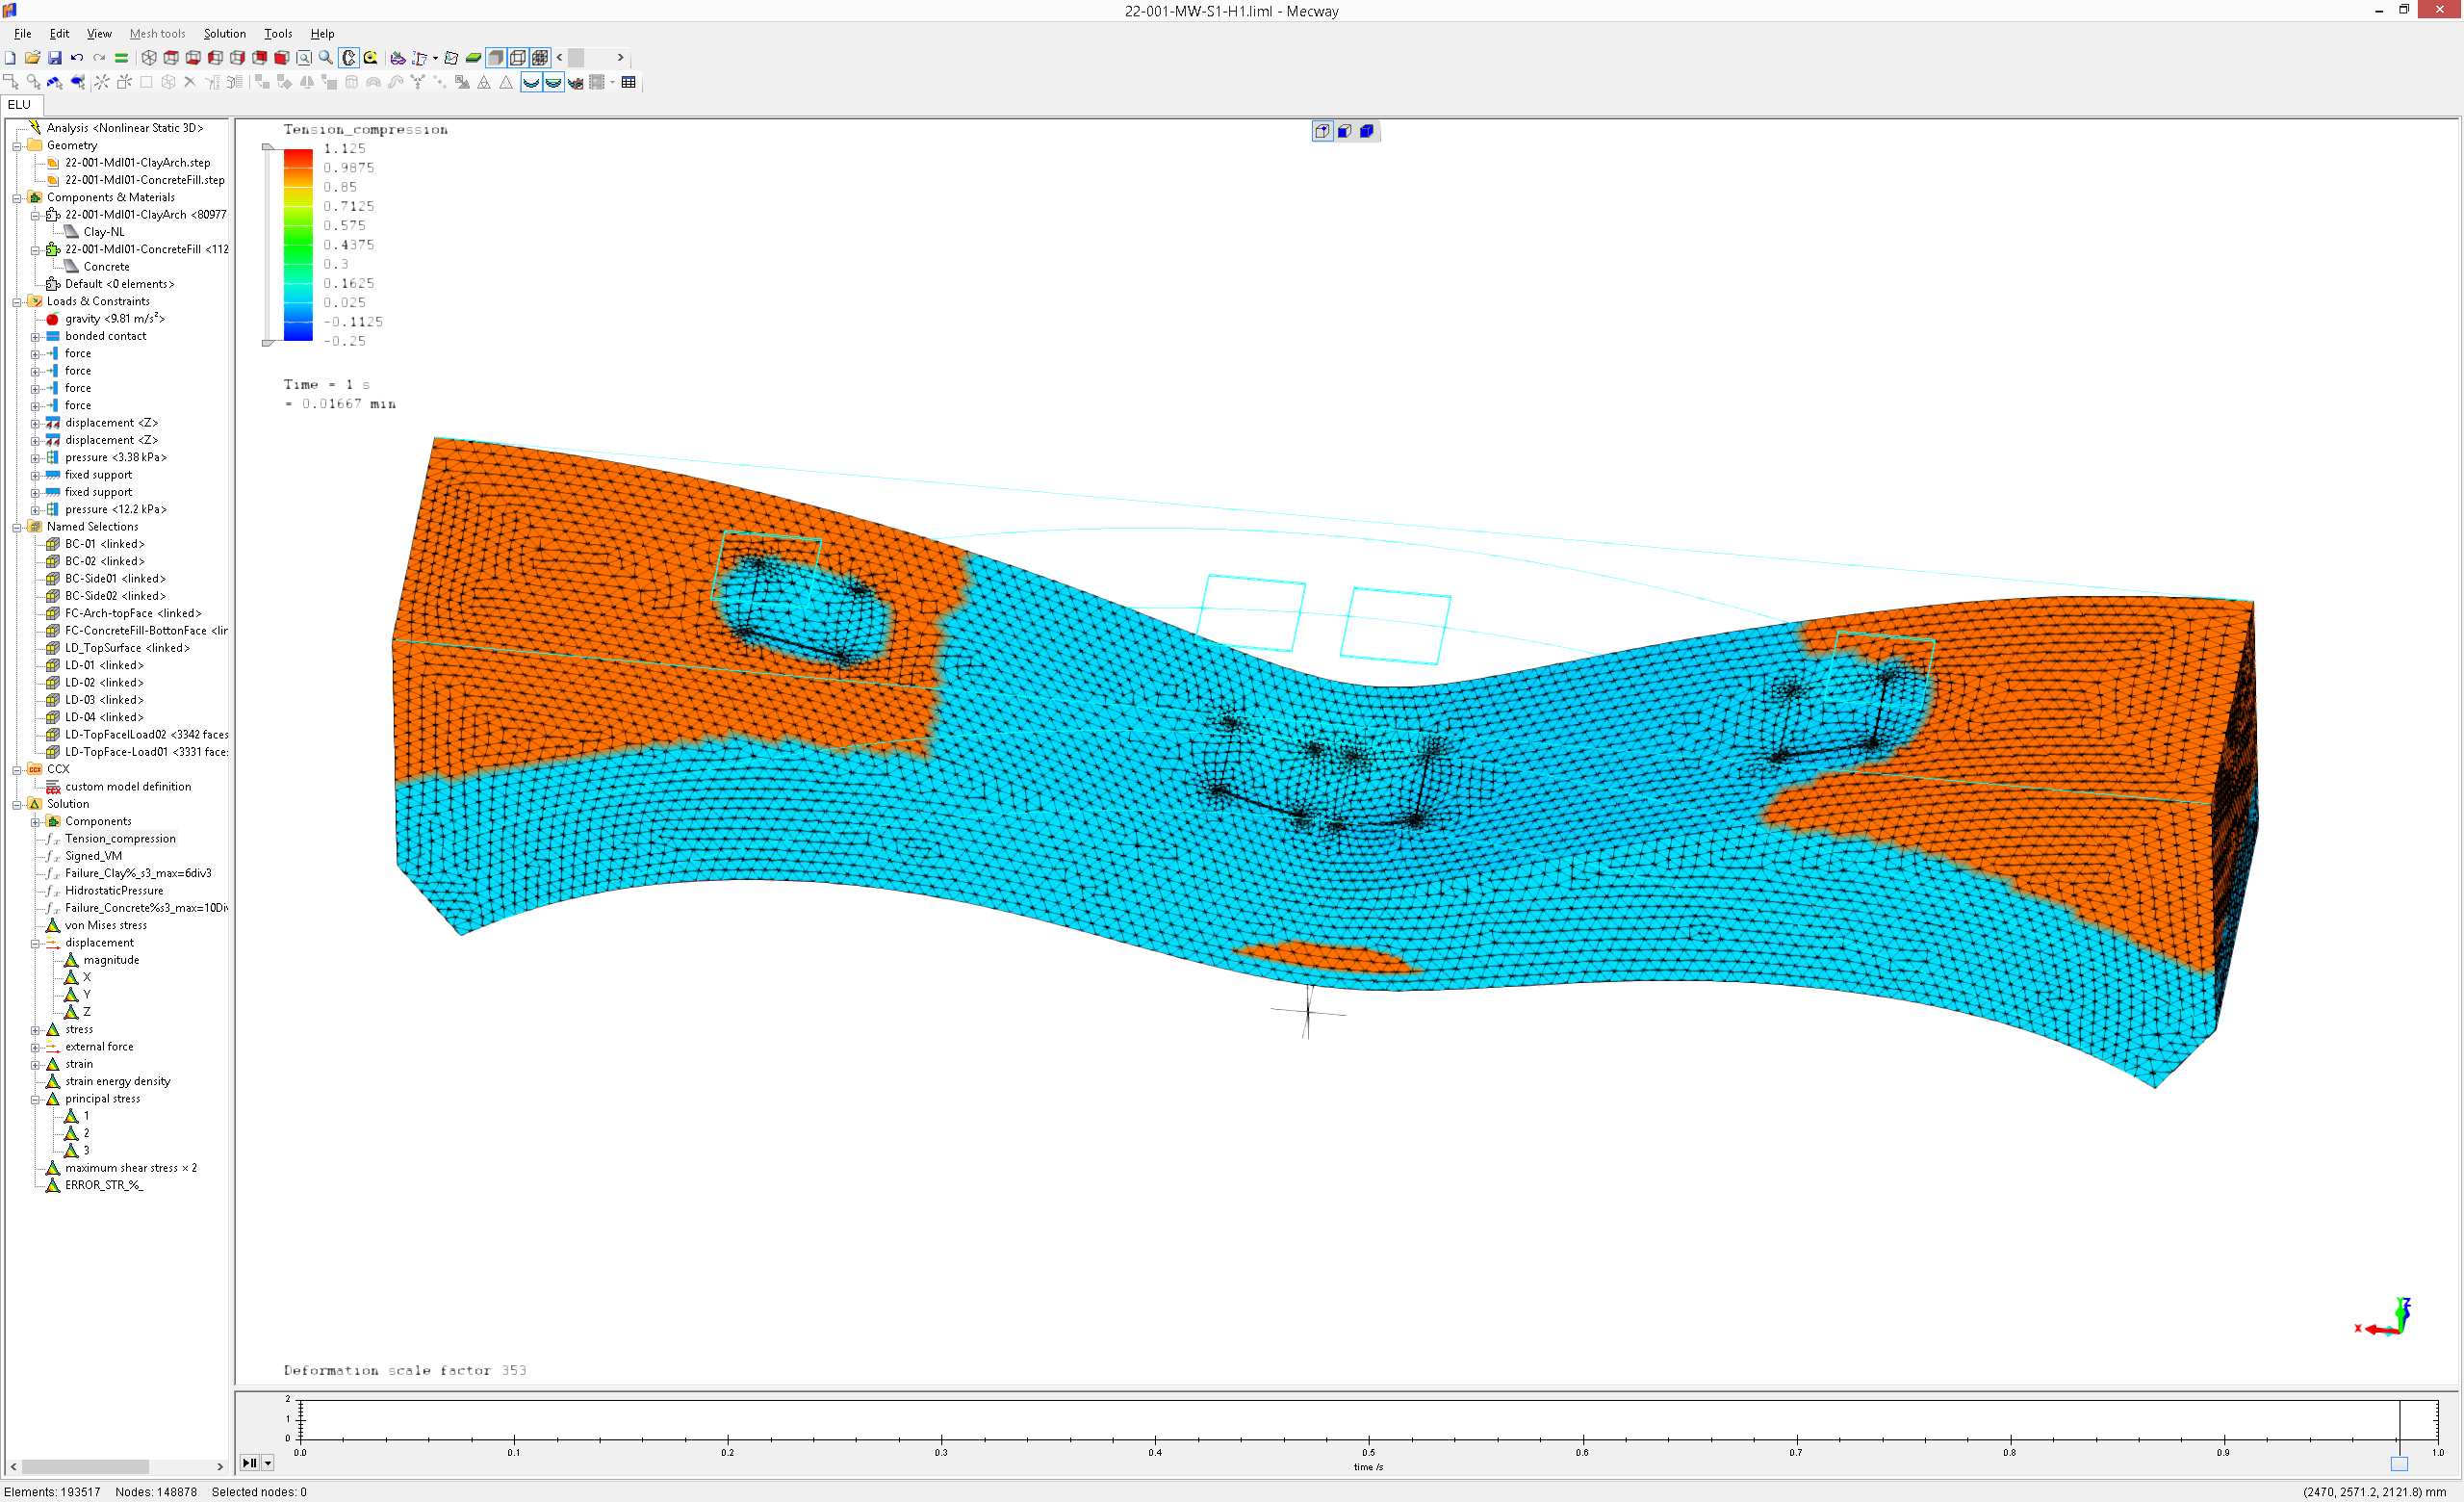
Task: Enable element selection solid blue cube
Action: pyautogui.click(x=1367, y=131)
